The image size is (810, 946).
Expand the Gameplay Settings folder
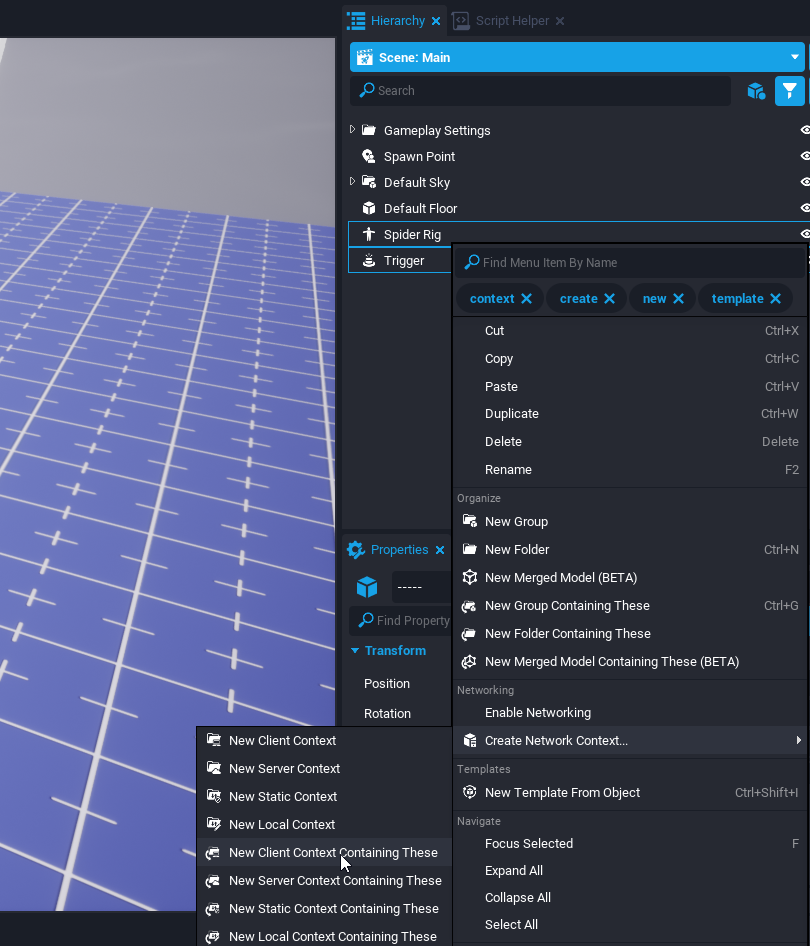352,130
